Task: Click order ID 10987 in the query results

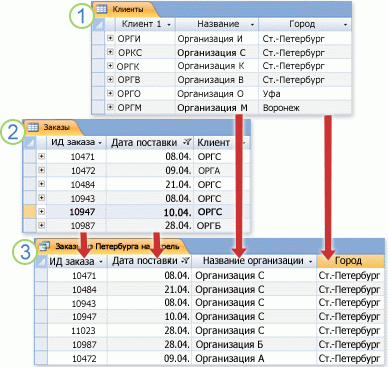Action: (x=77, y=344)
